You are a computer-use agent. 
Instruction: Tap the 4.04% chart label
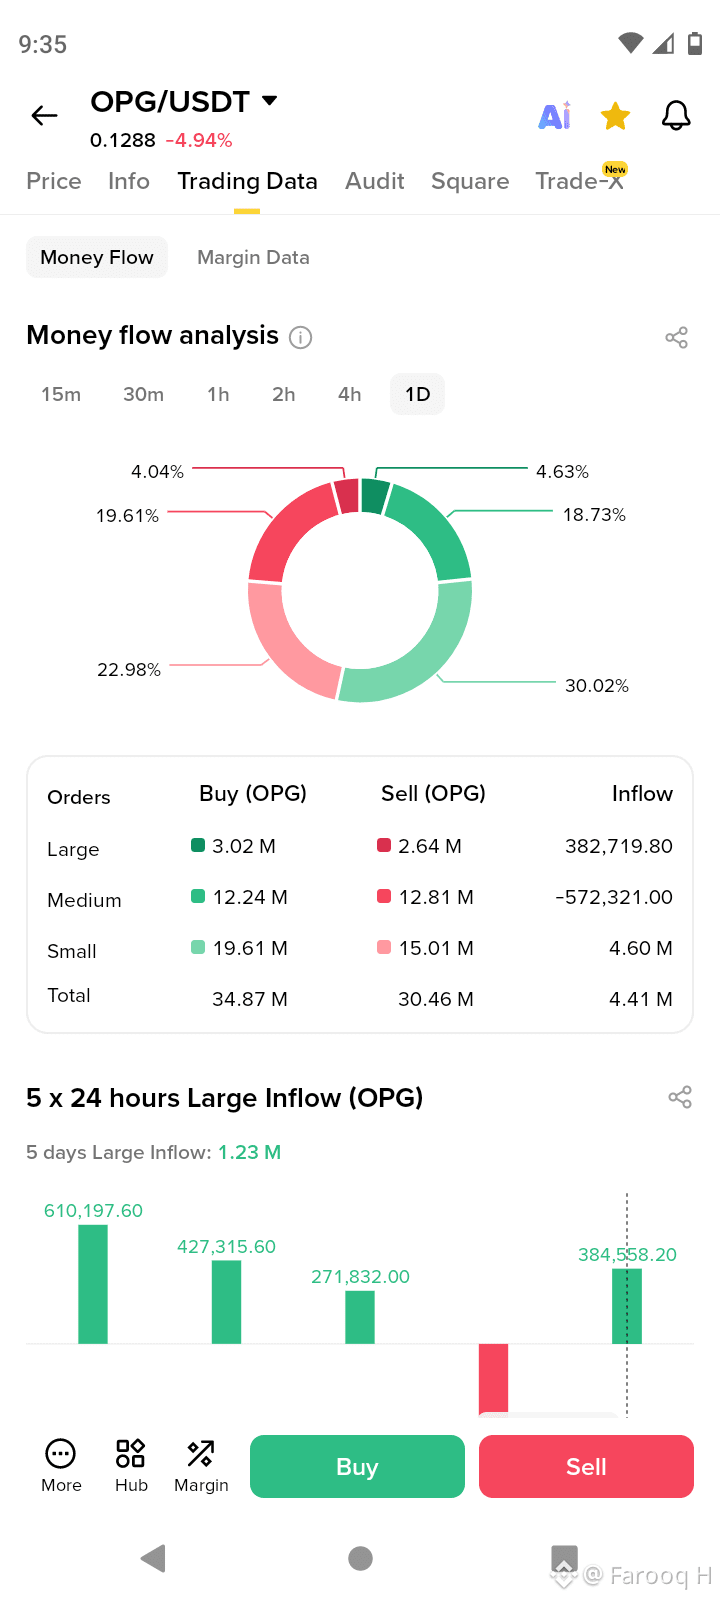point(158,471)
